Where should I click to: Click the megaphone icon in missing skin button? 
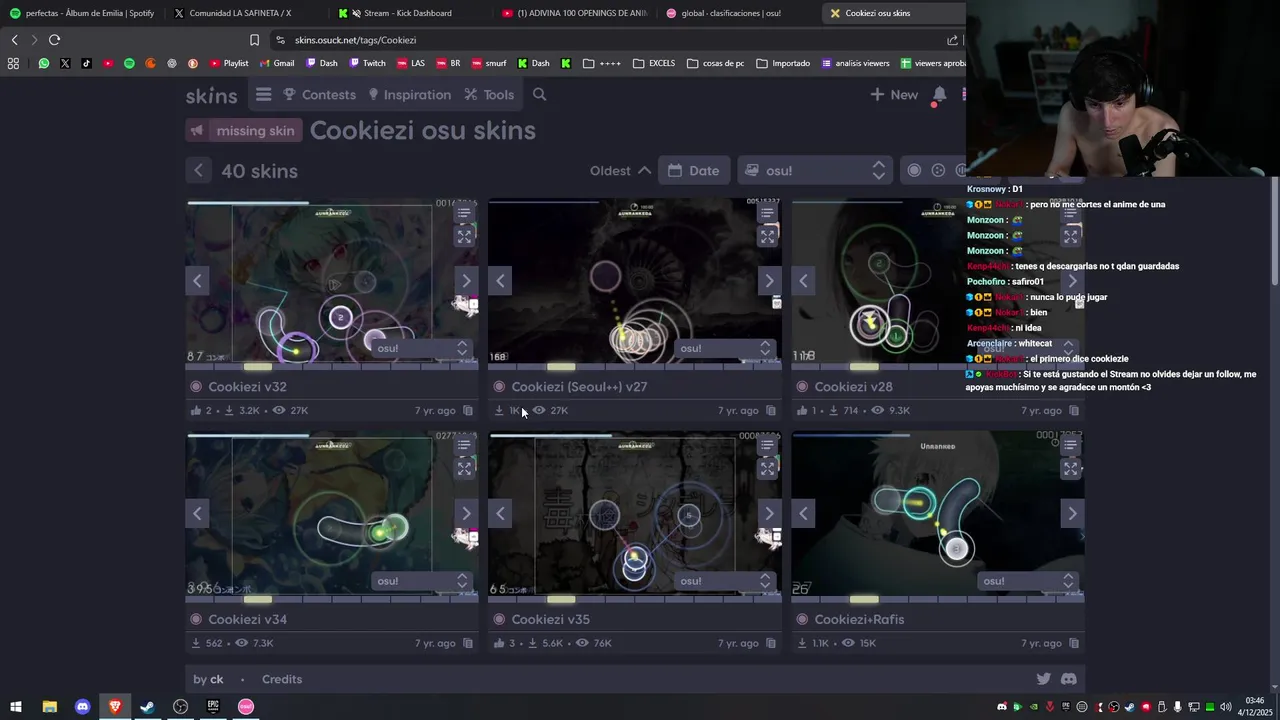197,130
